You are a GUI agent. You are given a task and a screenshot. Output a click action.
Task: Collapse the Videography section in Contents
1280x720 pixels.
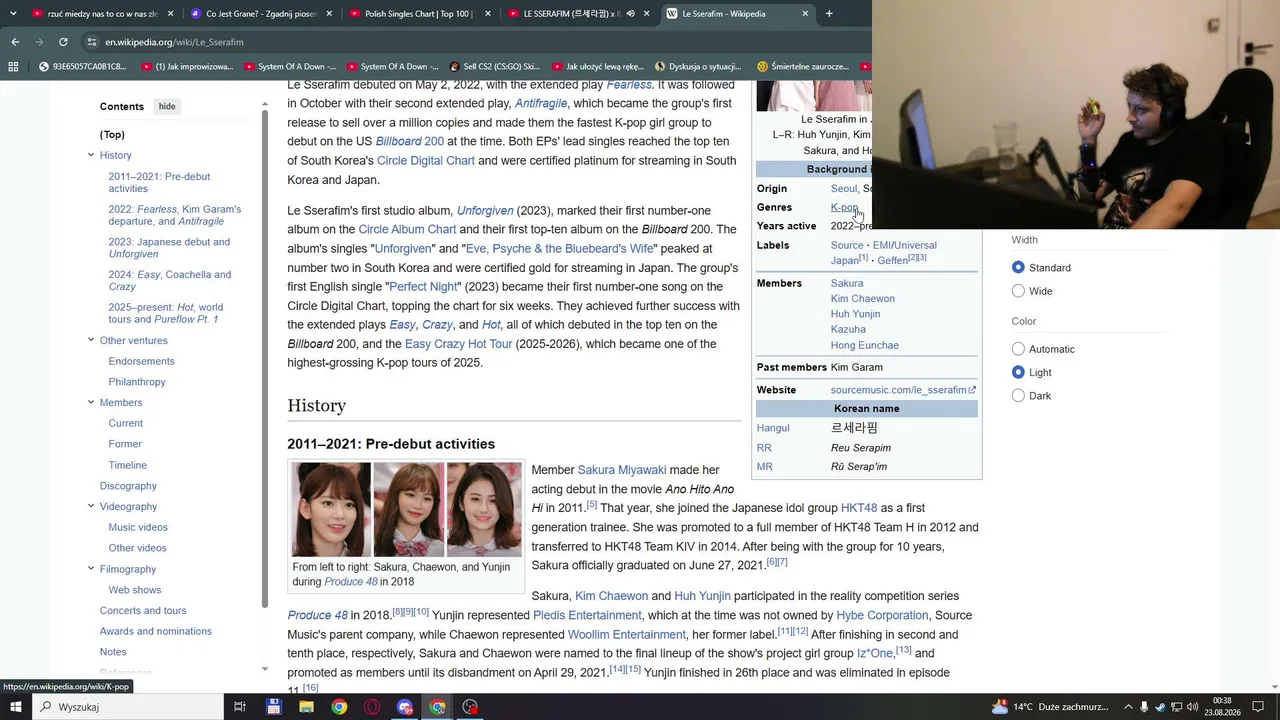pos(91,506)
